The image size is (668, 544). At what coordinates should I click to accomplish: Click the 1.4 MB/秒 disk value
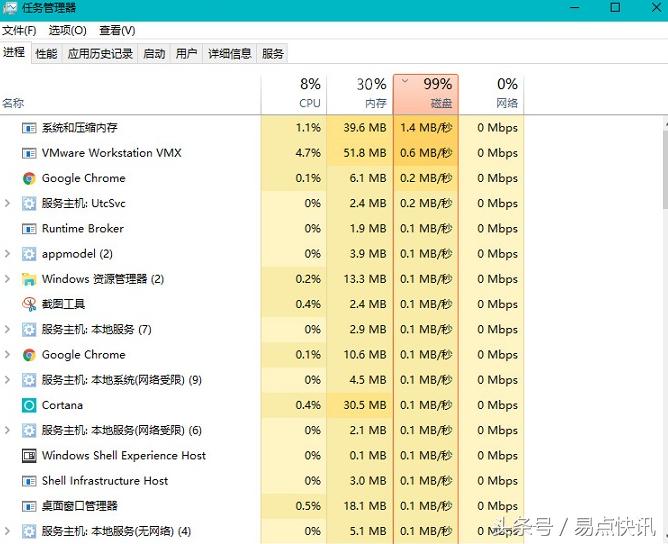tap(426, 128)
